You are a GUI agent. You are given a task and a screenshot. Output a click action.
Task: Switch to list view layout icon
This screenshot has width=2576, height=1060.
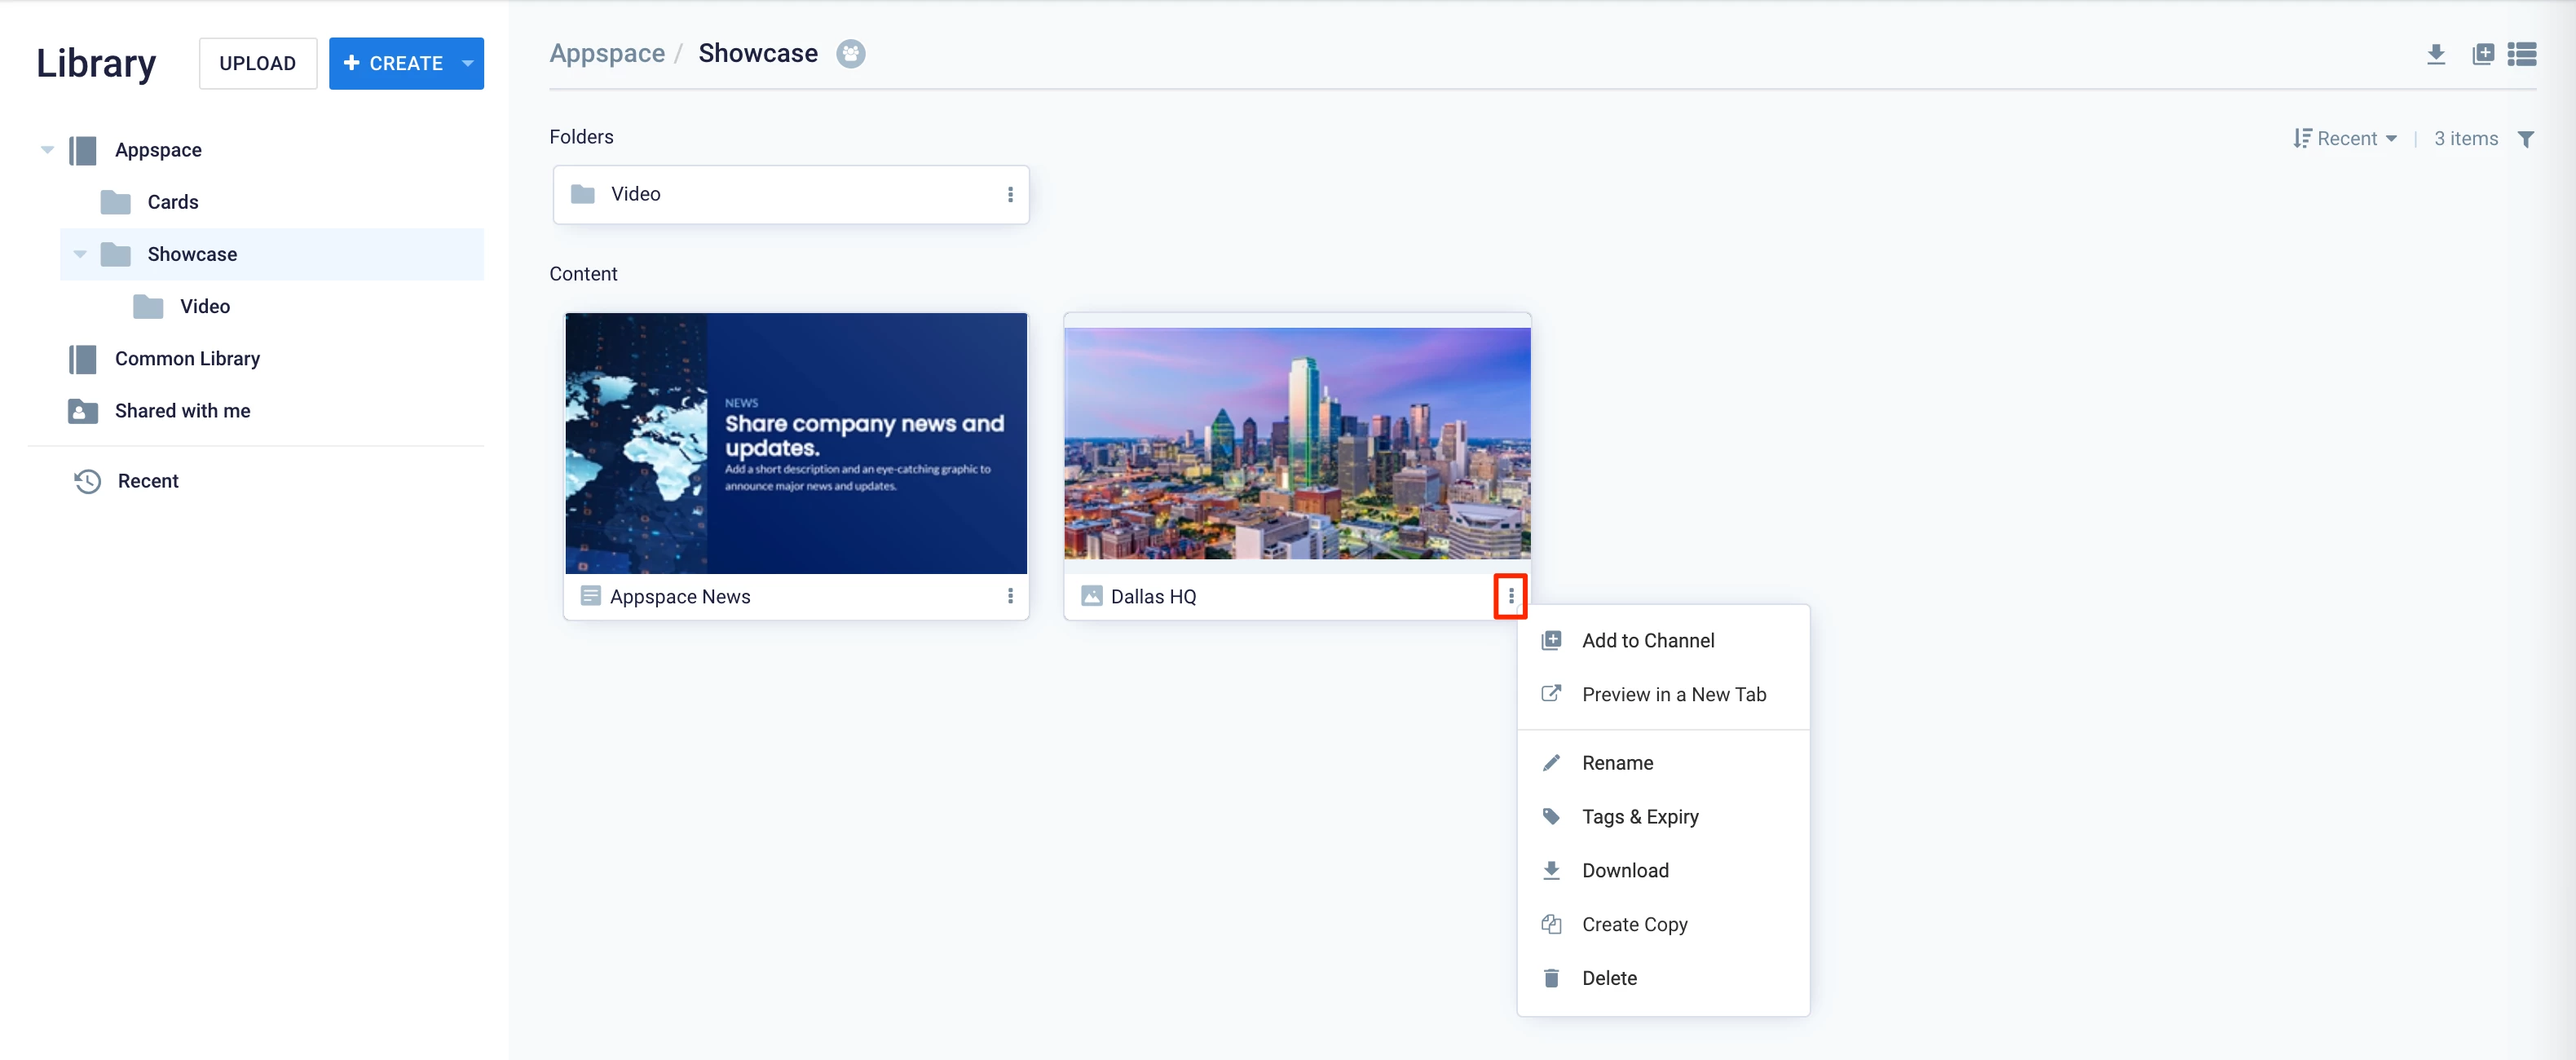2521,54
